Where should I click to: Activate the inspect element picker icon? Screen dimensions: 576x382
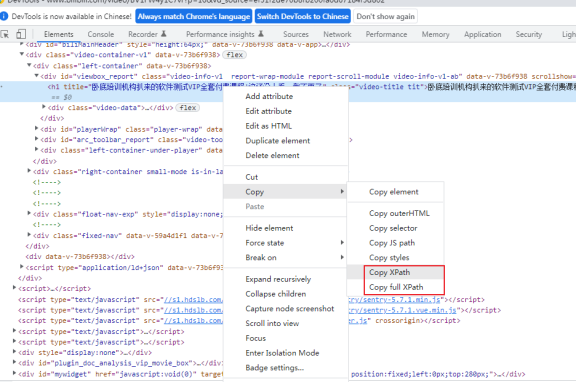(x=5, y=34)
